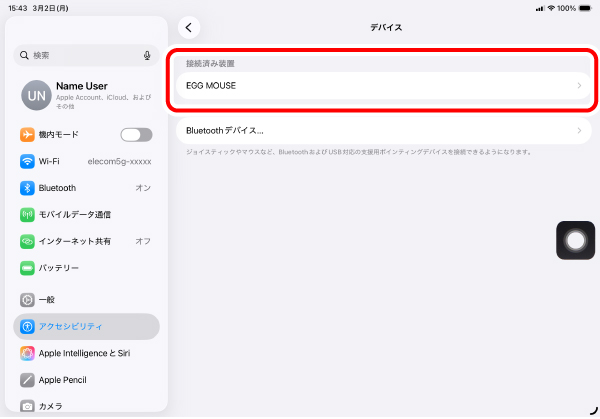The image size is (600, 419).
Task: Open Bluetooth settings in sidebar
Action: (x=86, y=188)
